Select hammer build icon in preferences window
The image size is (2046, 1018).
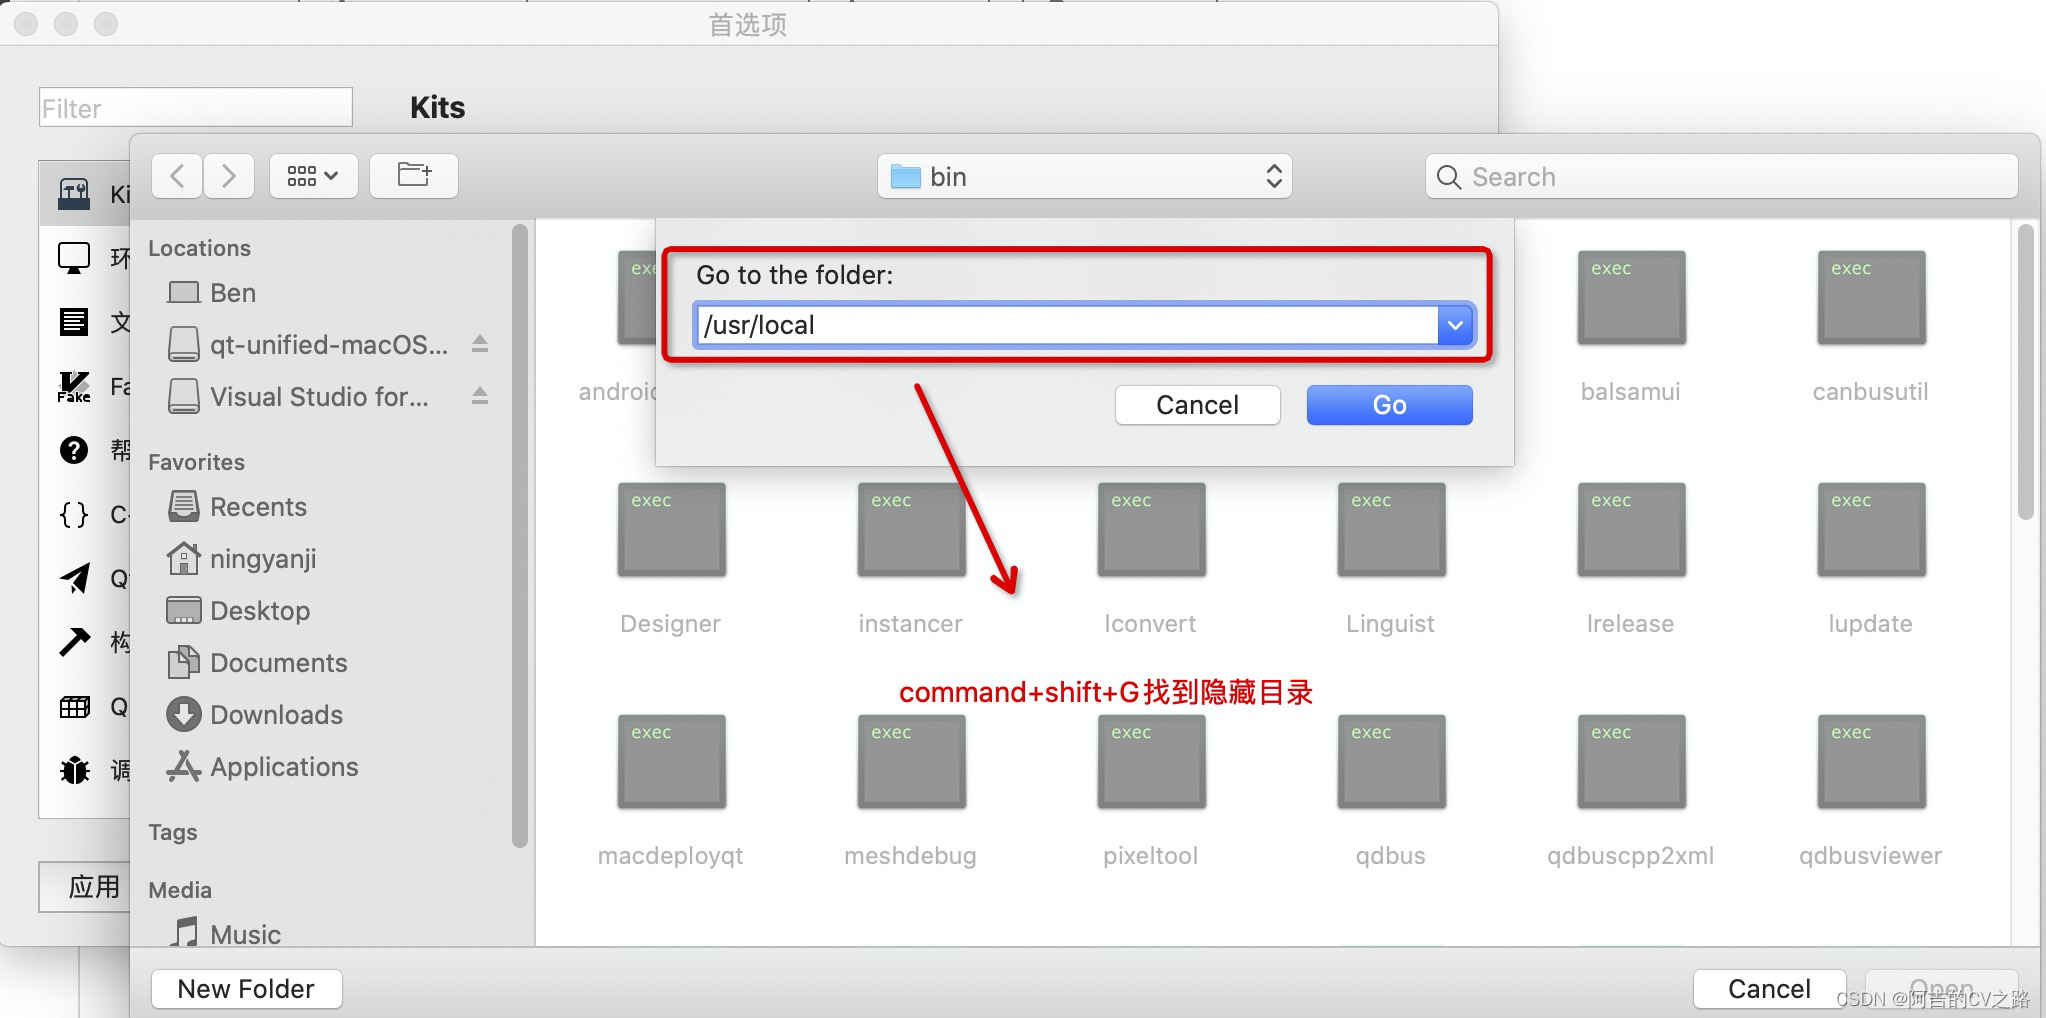[x=74, y=642]
